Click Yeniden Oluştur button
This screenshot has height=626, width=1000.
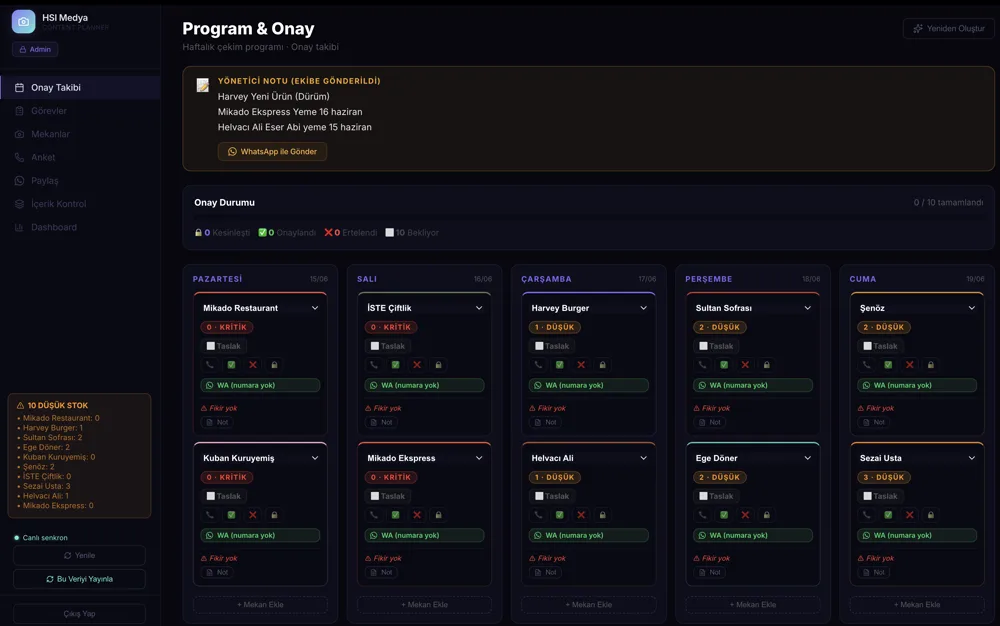pyautogui.click(x=949, y=29)
